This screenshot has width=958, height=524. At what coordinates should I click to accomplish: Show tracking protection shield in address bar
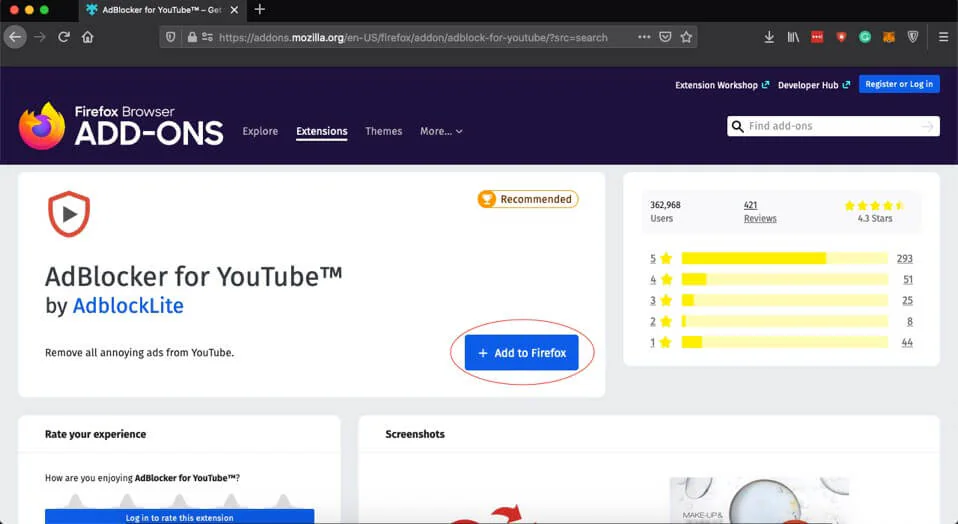(x=171, y=37)
